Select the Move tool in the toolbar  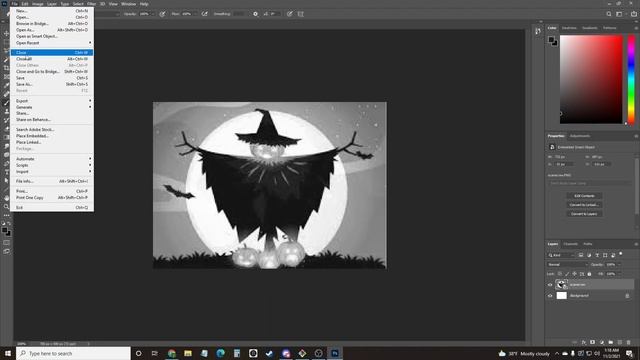pos(6,33)
